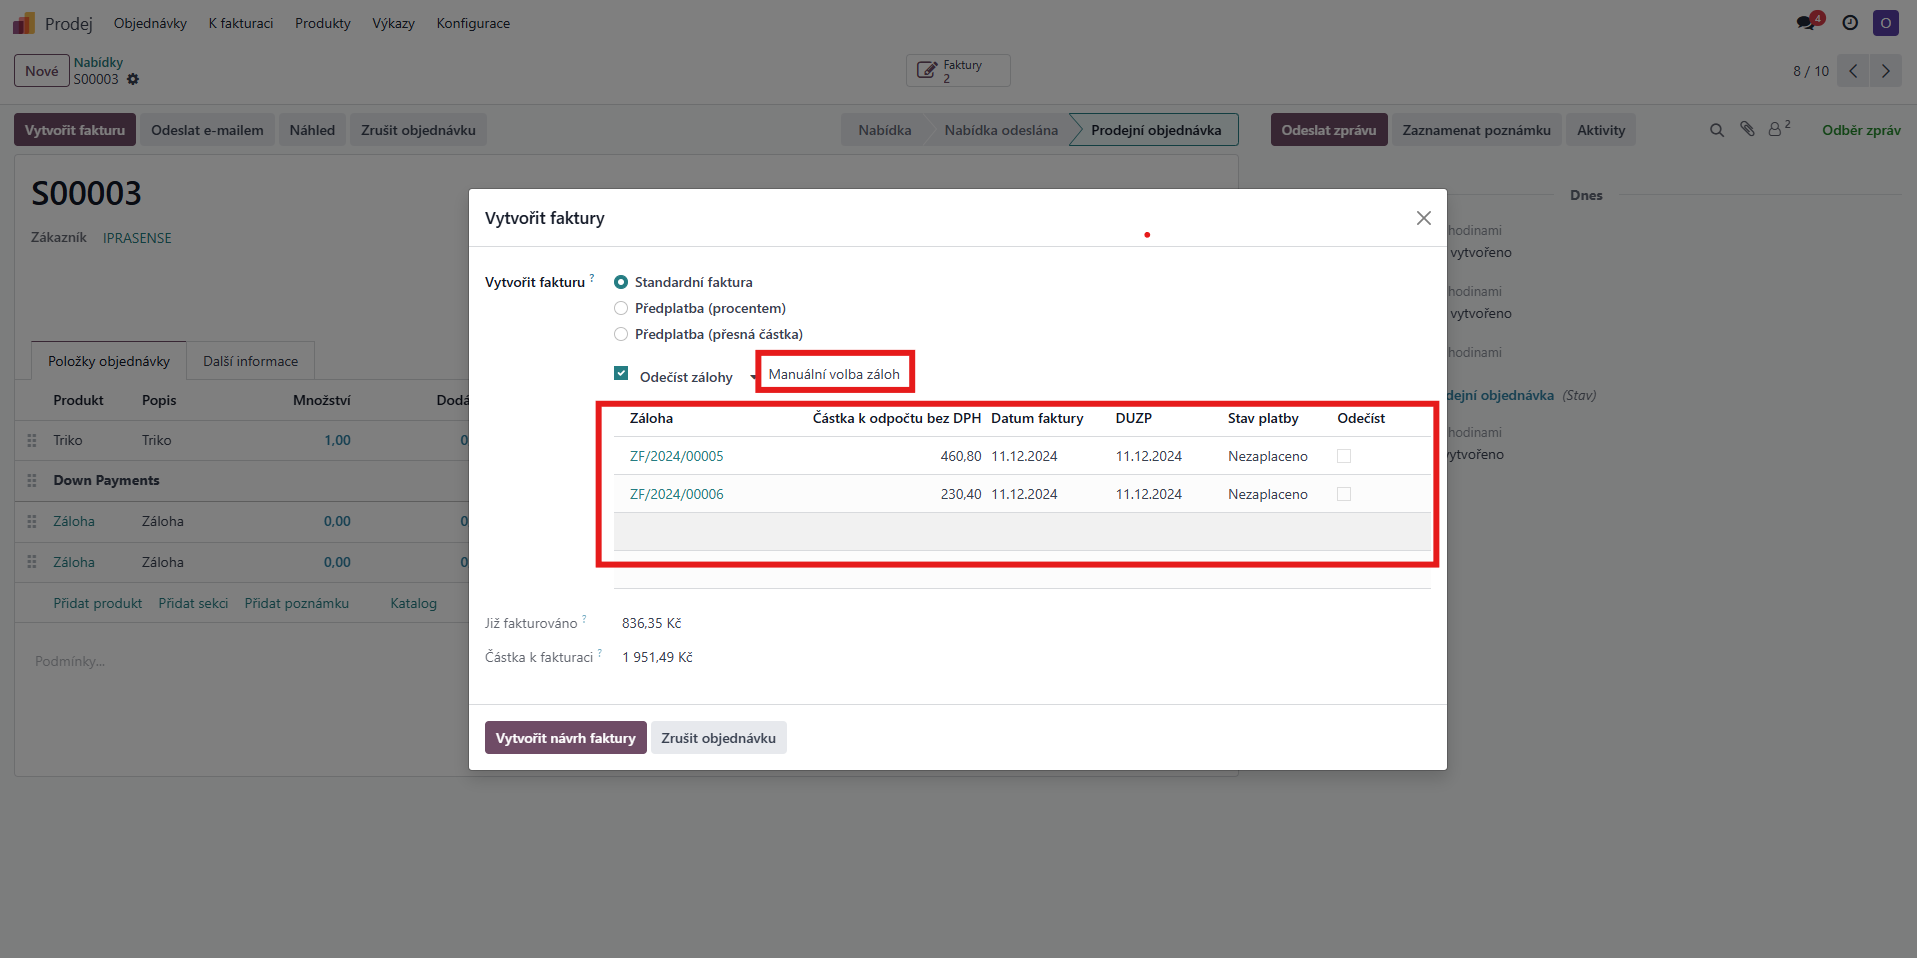Open the activities clock icon
This screenshot has width=1917, height=958.
pos(1850,23)
